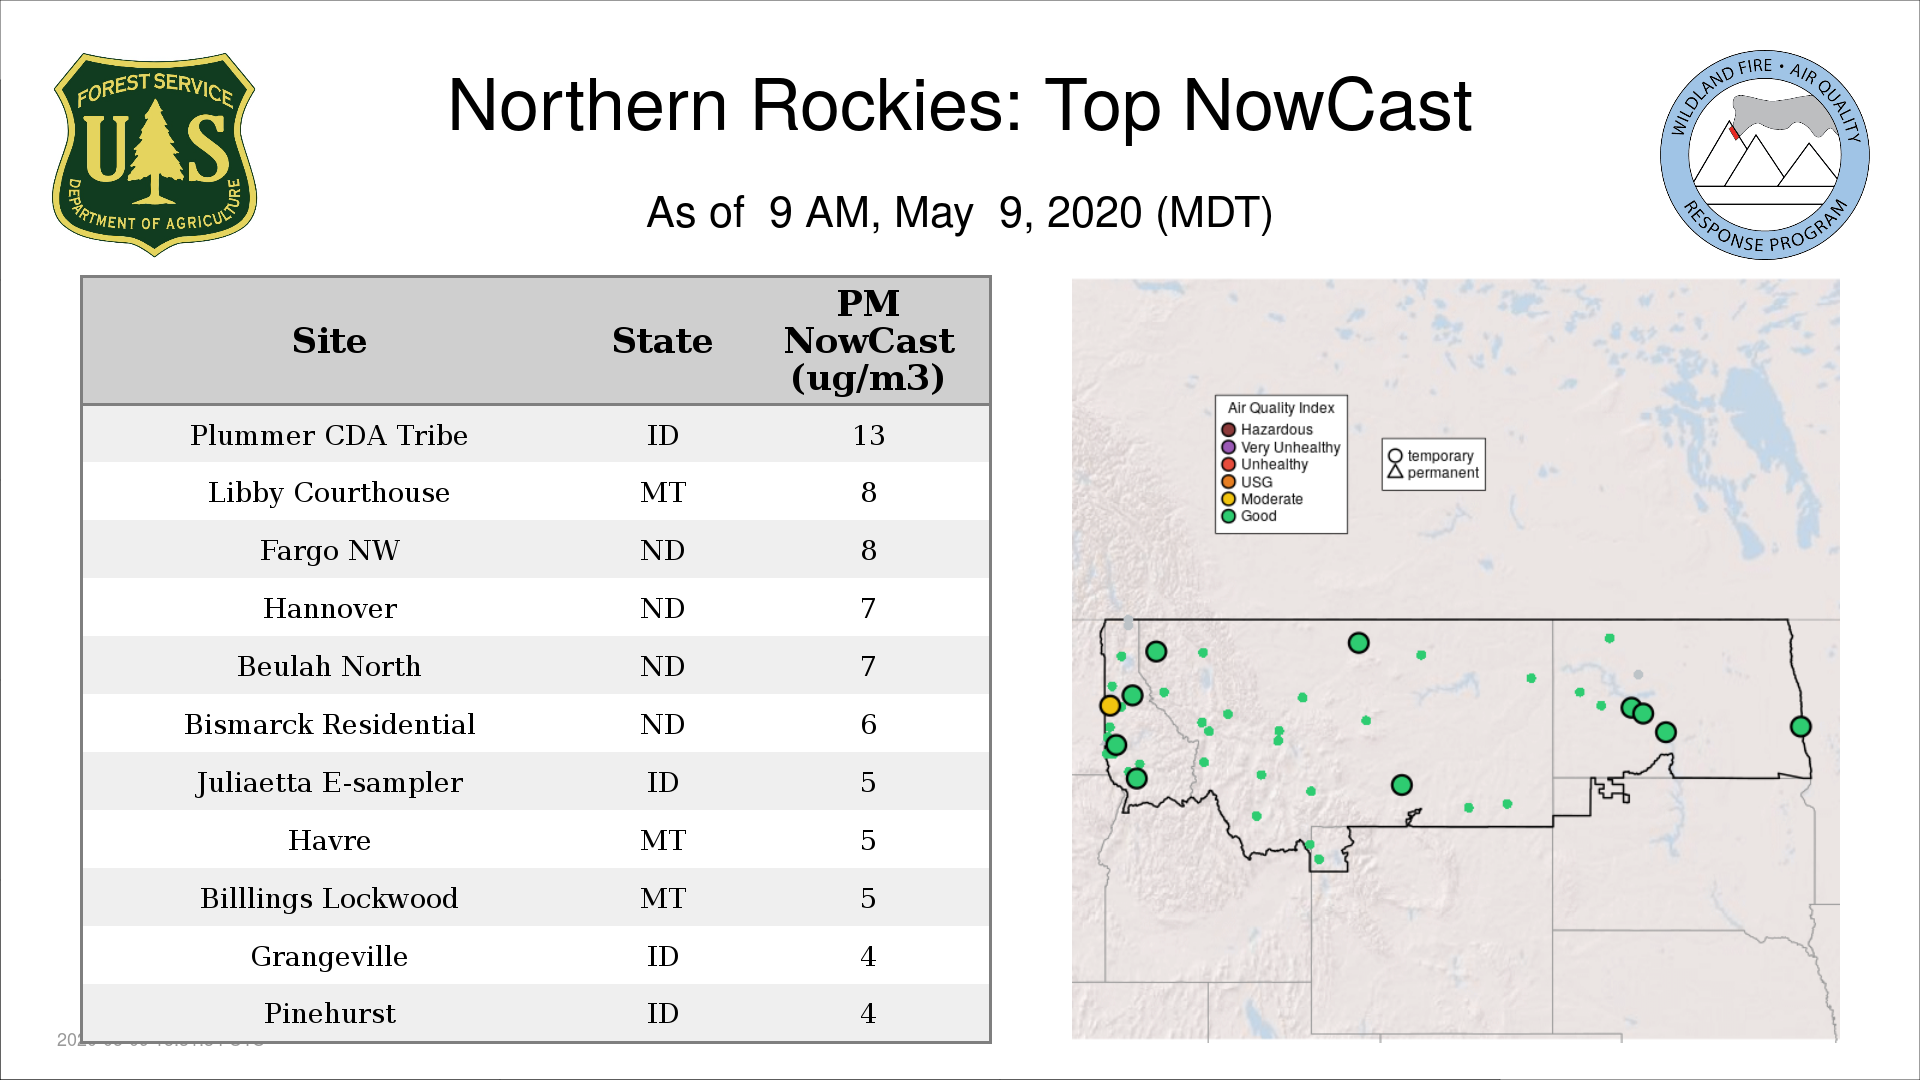Click the permanent triangle symbol in the legend
This screenshot has width=1920, height=1080.
point(1395,472)
